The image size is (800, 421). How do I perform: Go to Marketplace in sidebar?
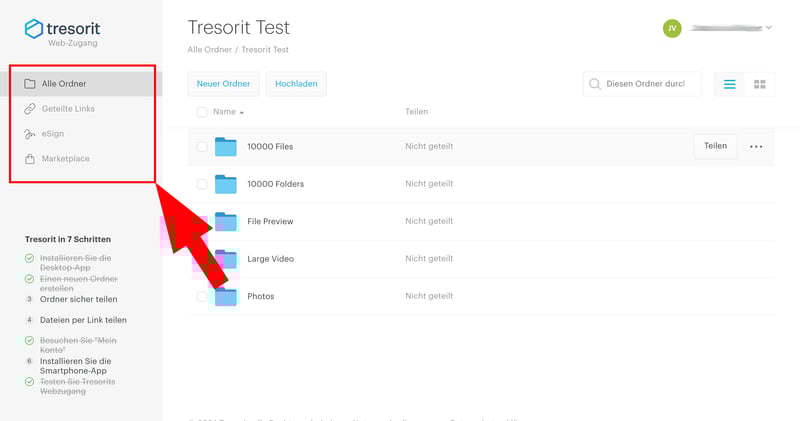click(65, 158)
